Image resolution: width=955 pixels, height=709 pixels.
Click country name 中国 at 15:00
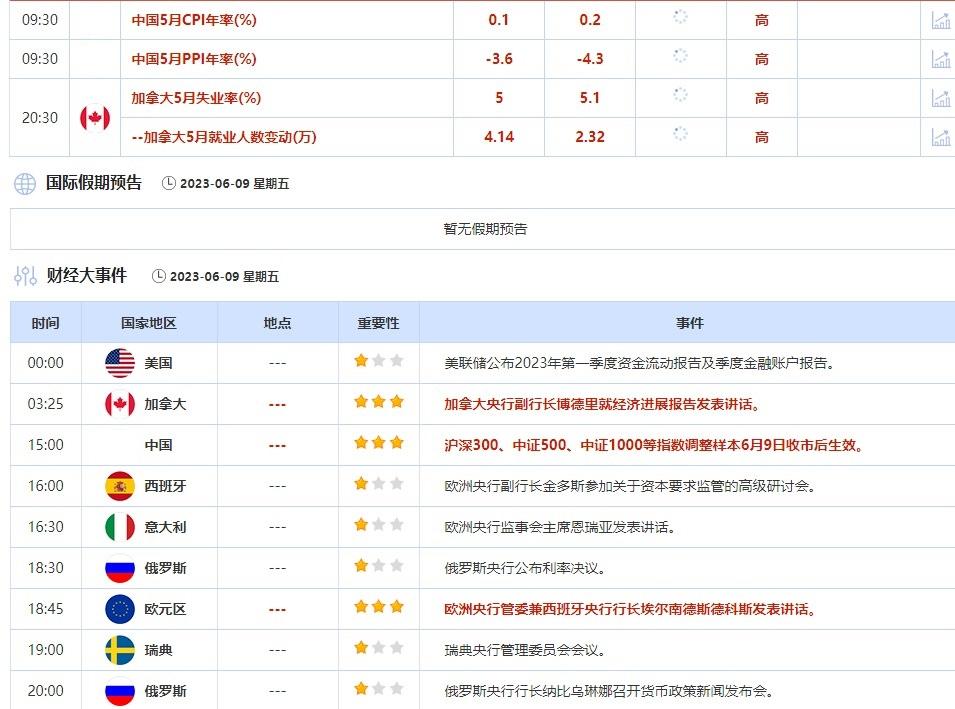pos(158,445)
